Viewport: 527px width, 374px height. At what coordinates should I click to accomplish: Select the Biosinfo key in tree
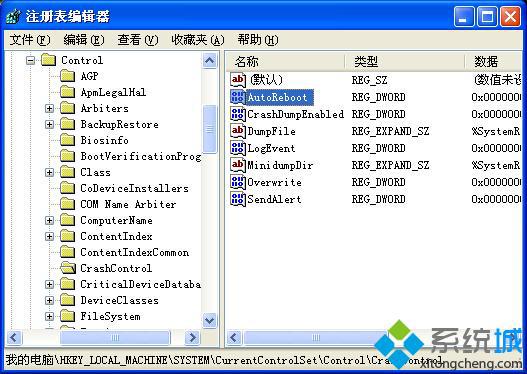(x=105, y=140)
